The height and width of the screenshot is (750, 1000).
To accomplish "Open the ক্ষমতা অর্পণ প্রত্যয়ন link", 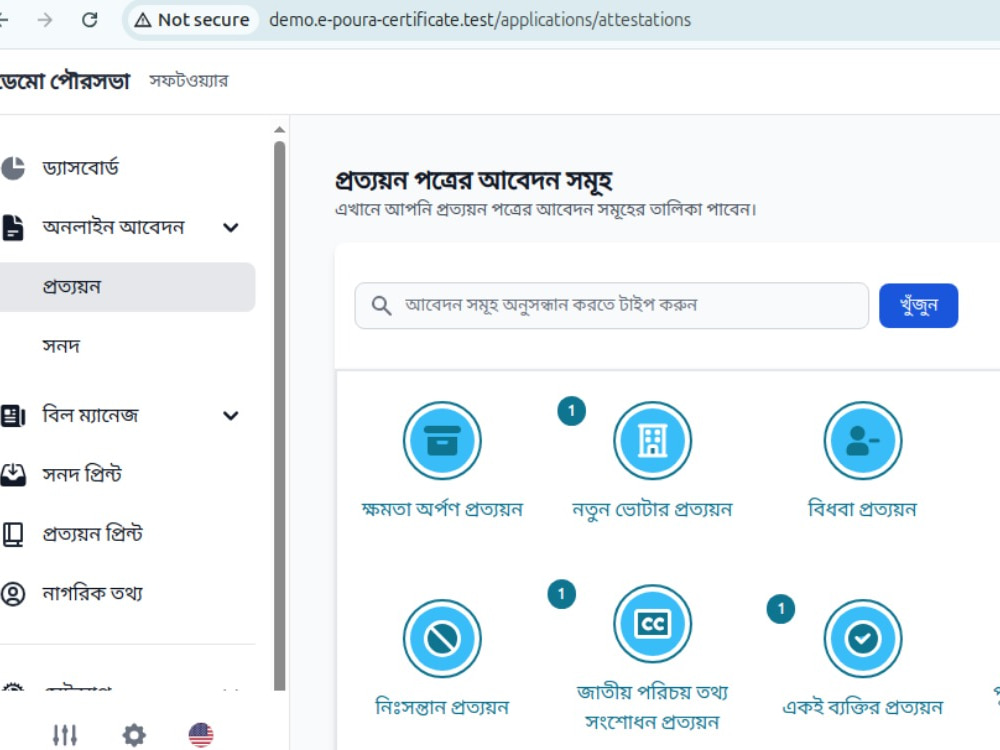I will (442, 510).
